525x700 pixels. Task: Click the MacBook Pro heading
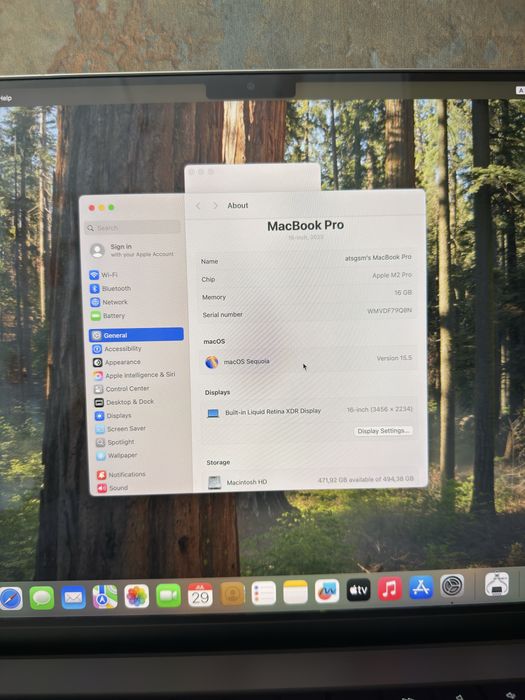click(x=305, y=225)
